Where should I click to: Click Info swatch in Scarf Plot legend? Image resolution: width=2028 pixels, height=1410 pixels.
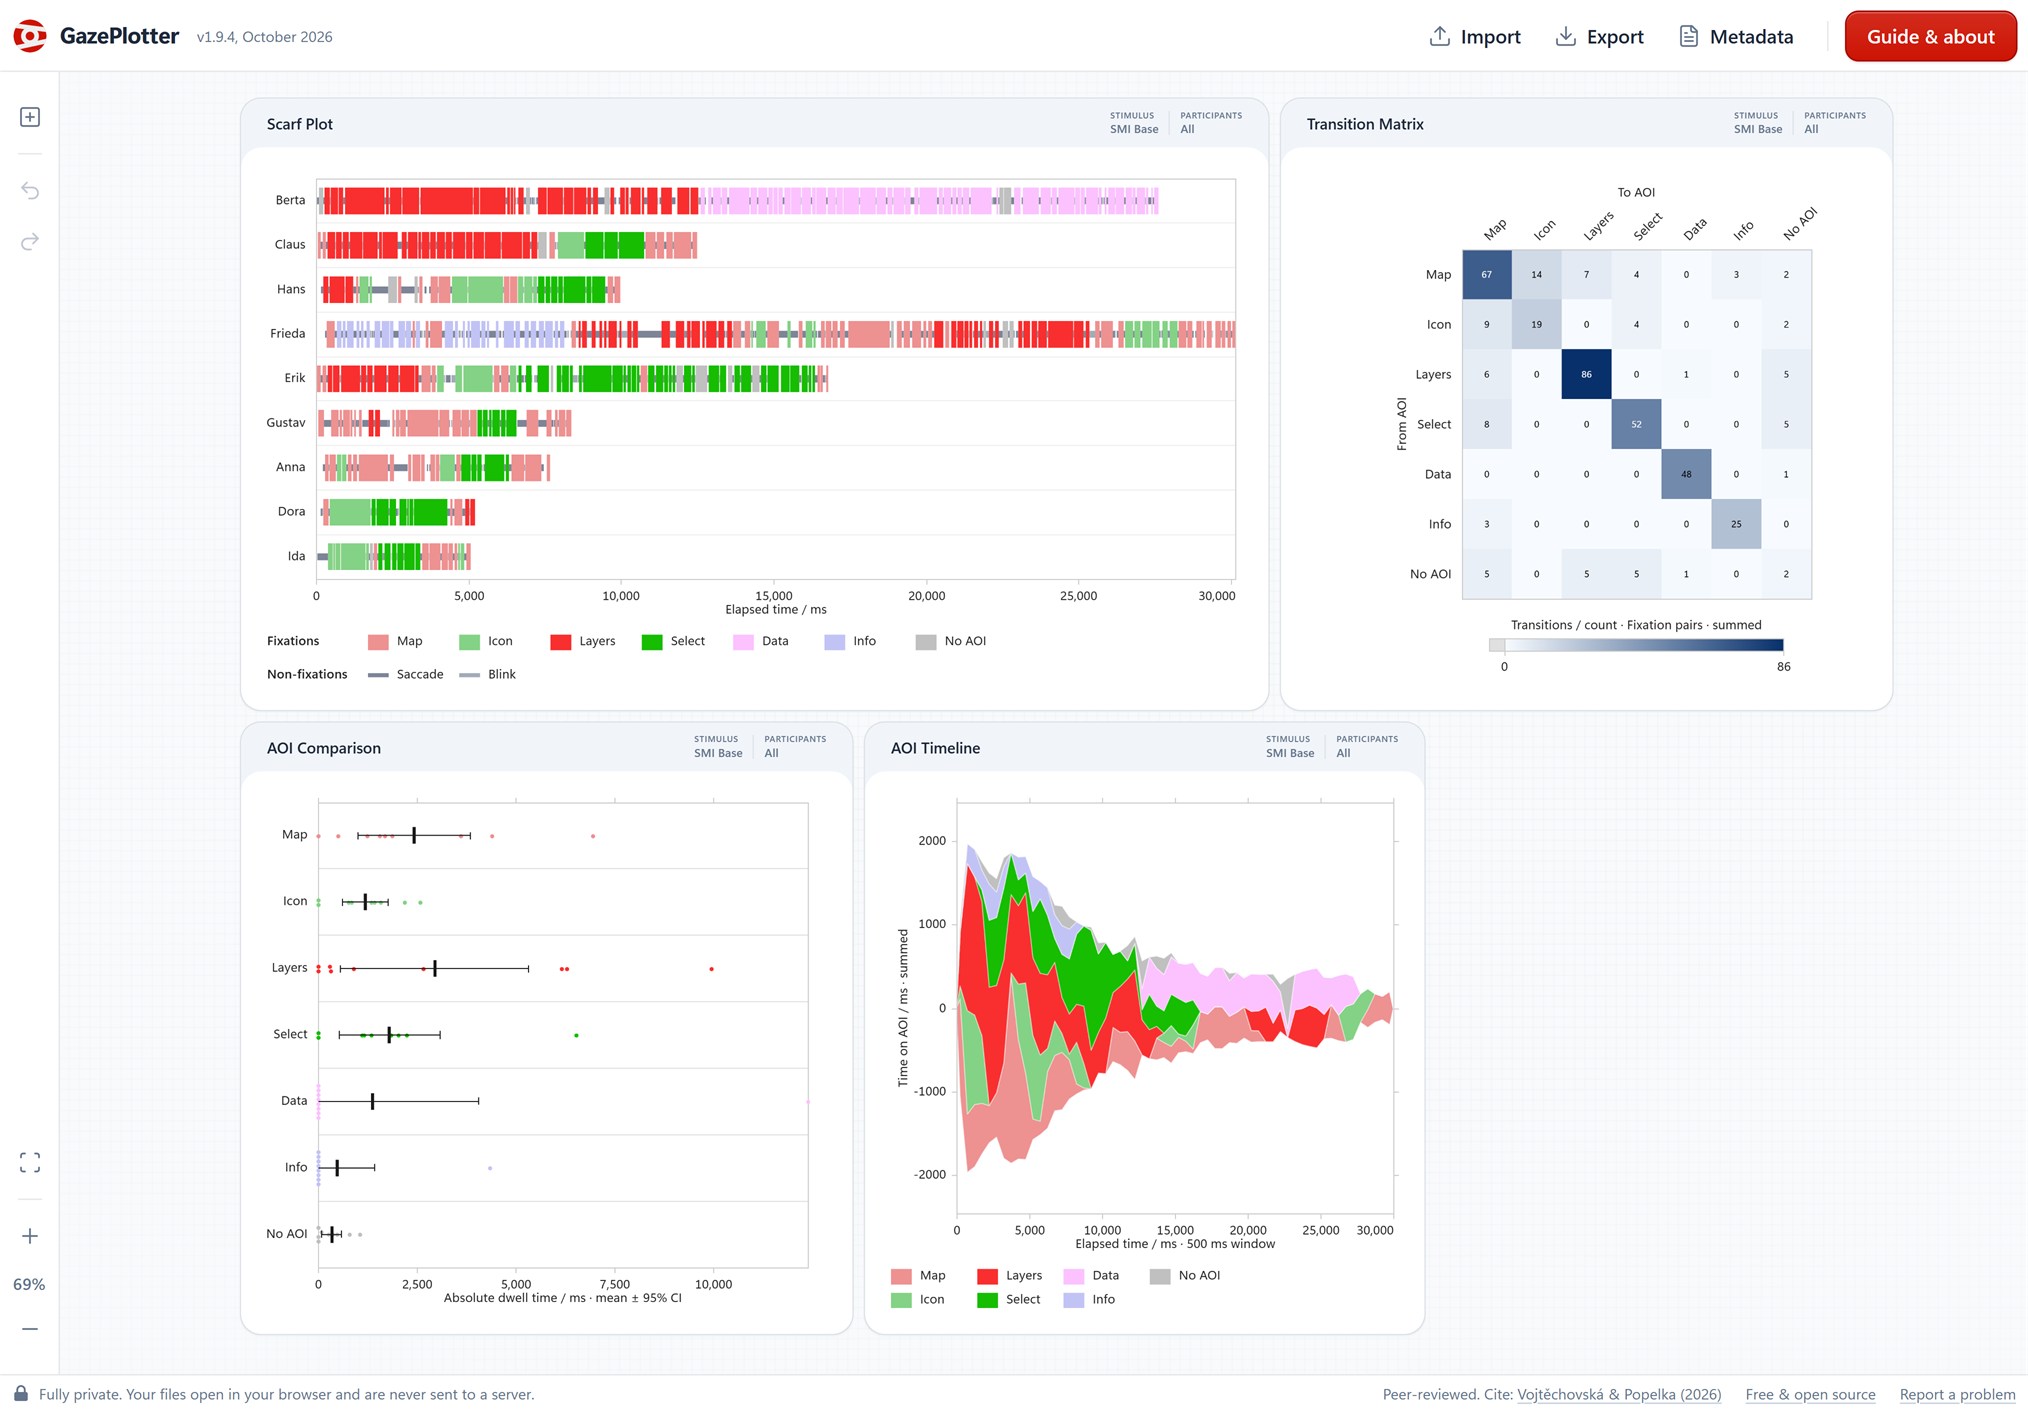834,642
